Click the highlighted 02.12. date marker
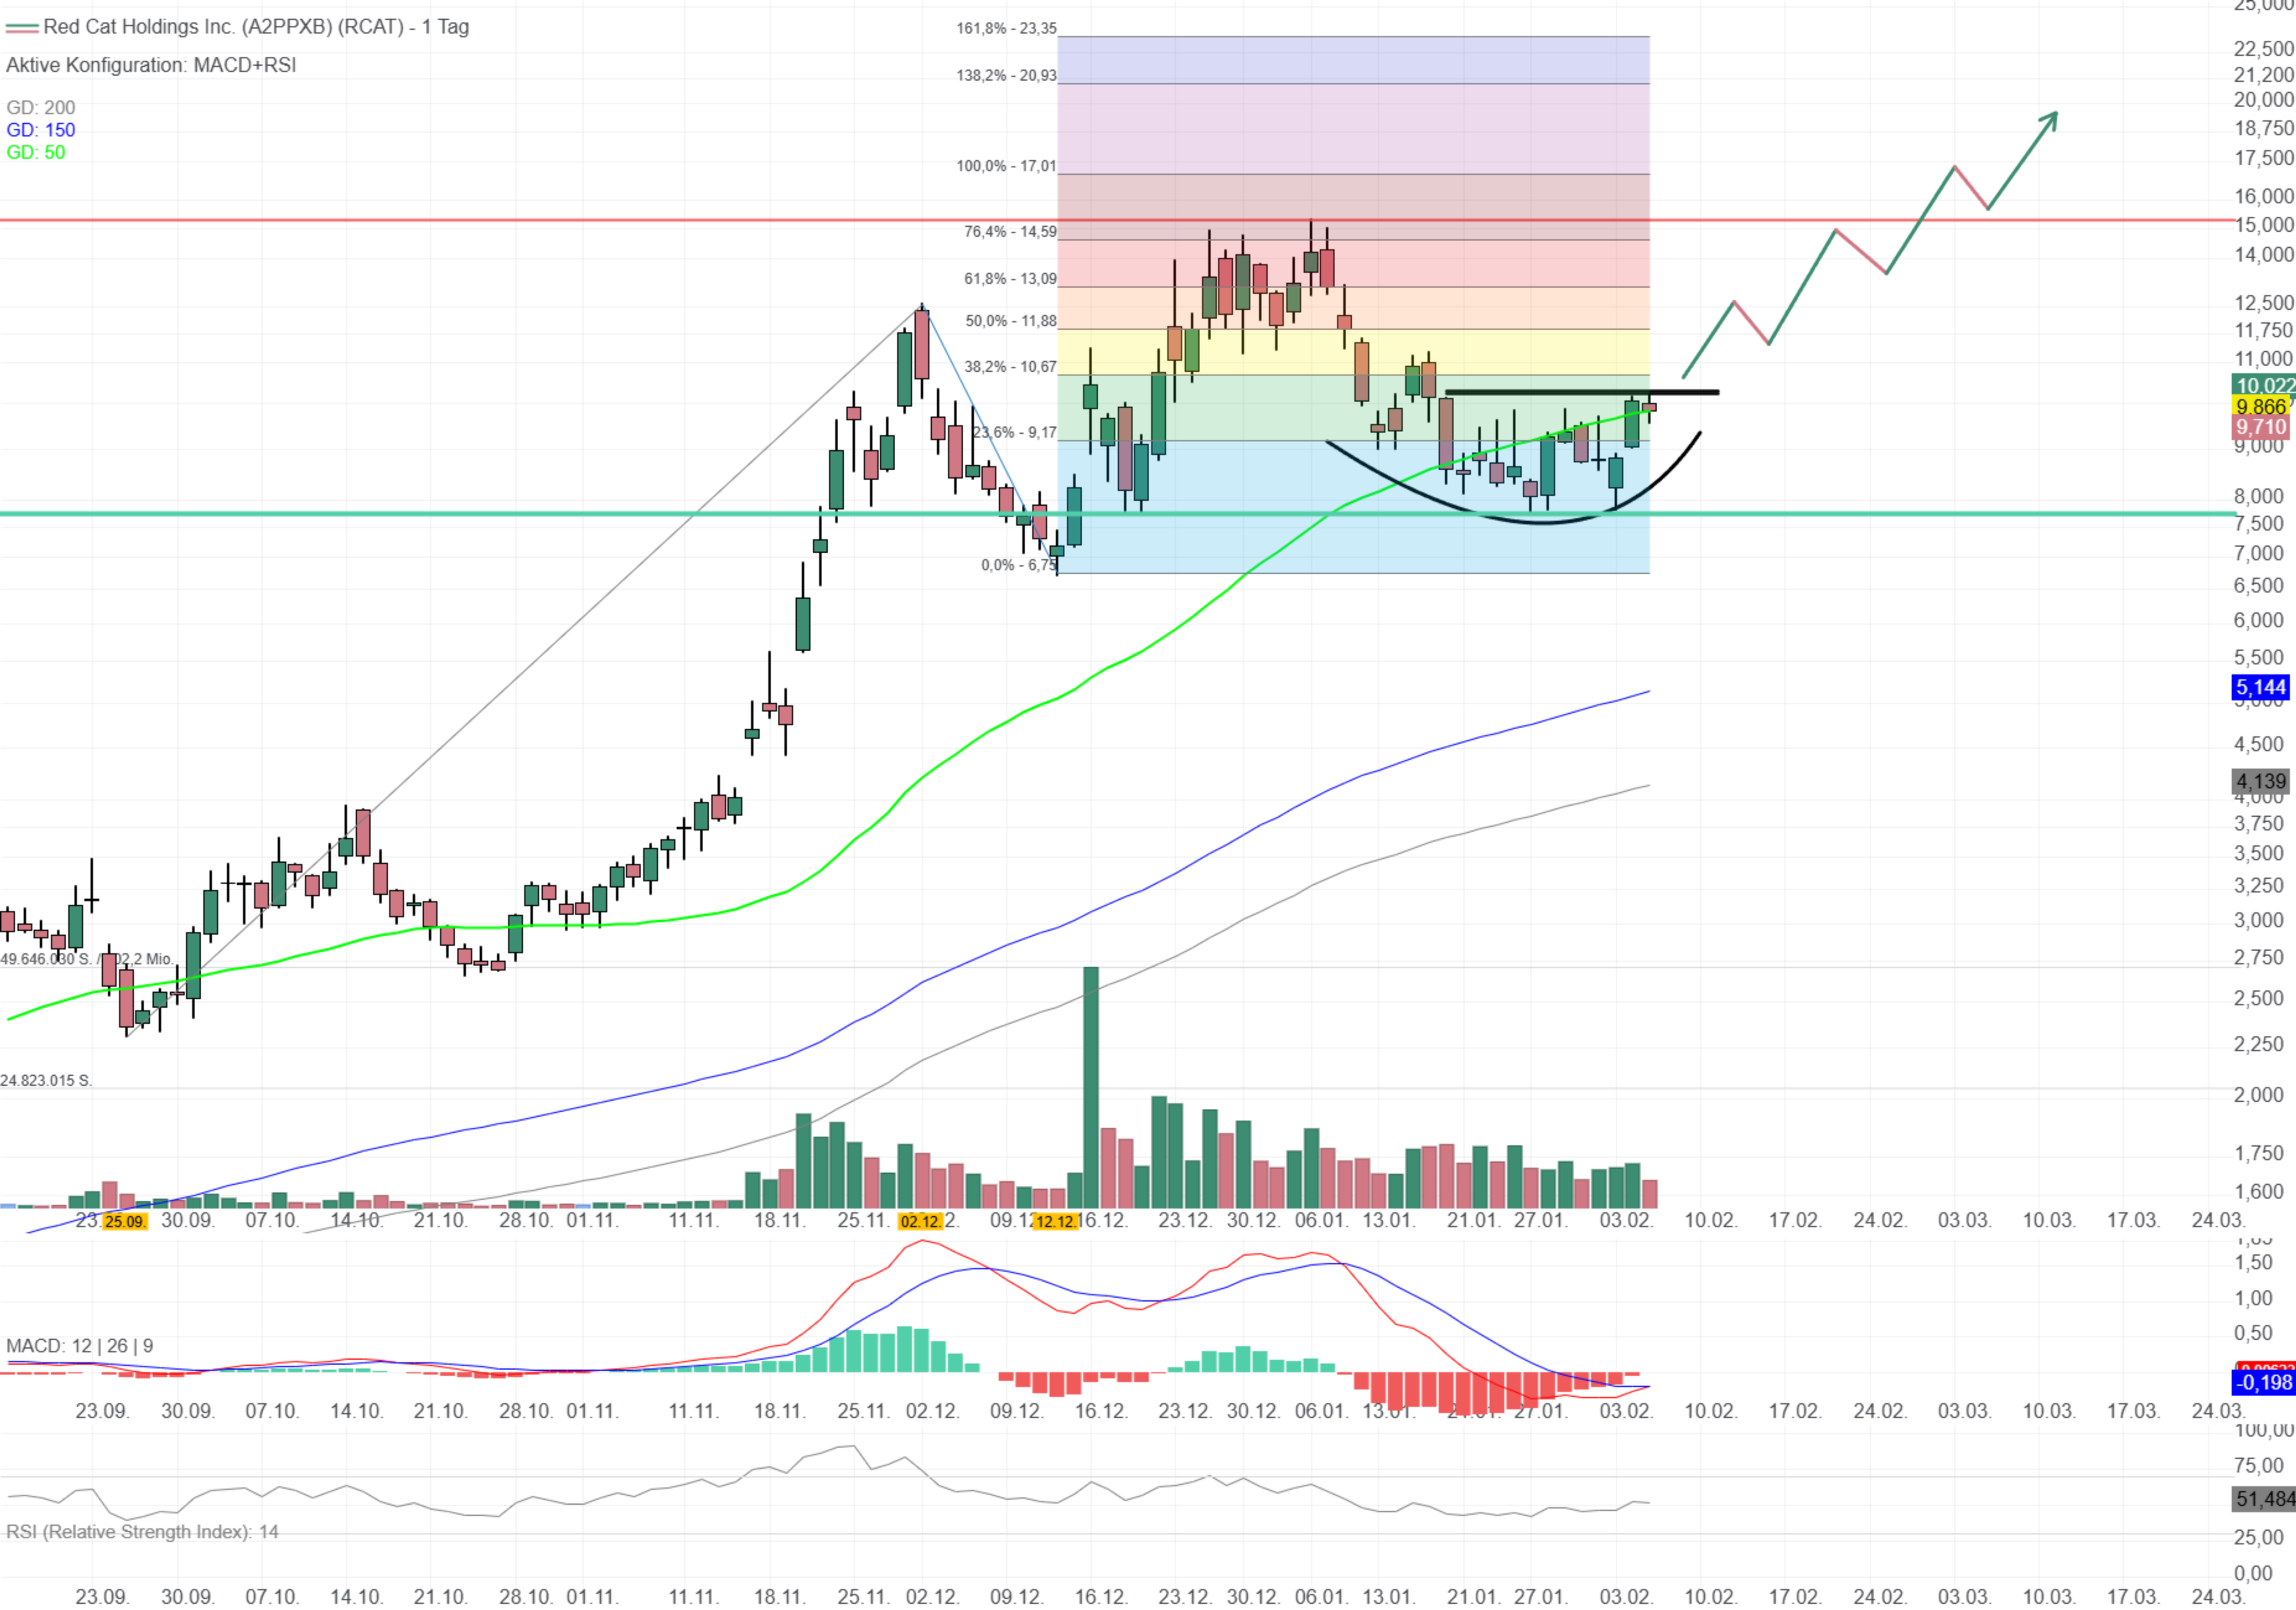The image size is (2296, 1610). (x=920, y=1223)
